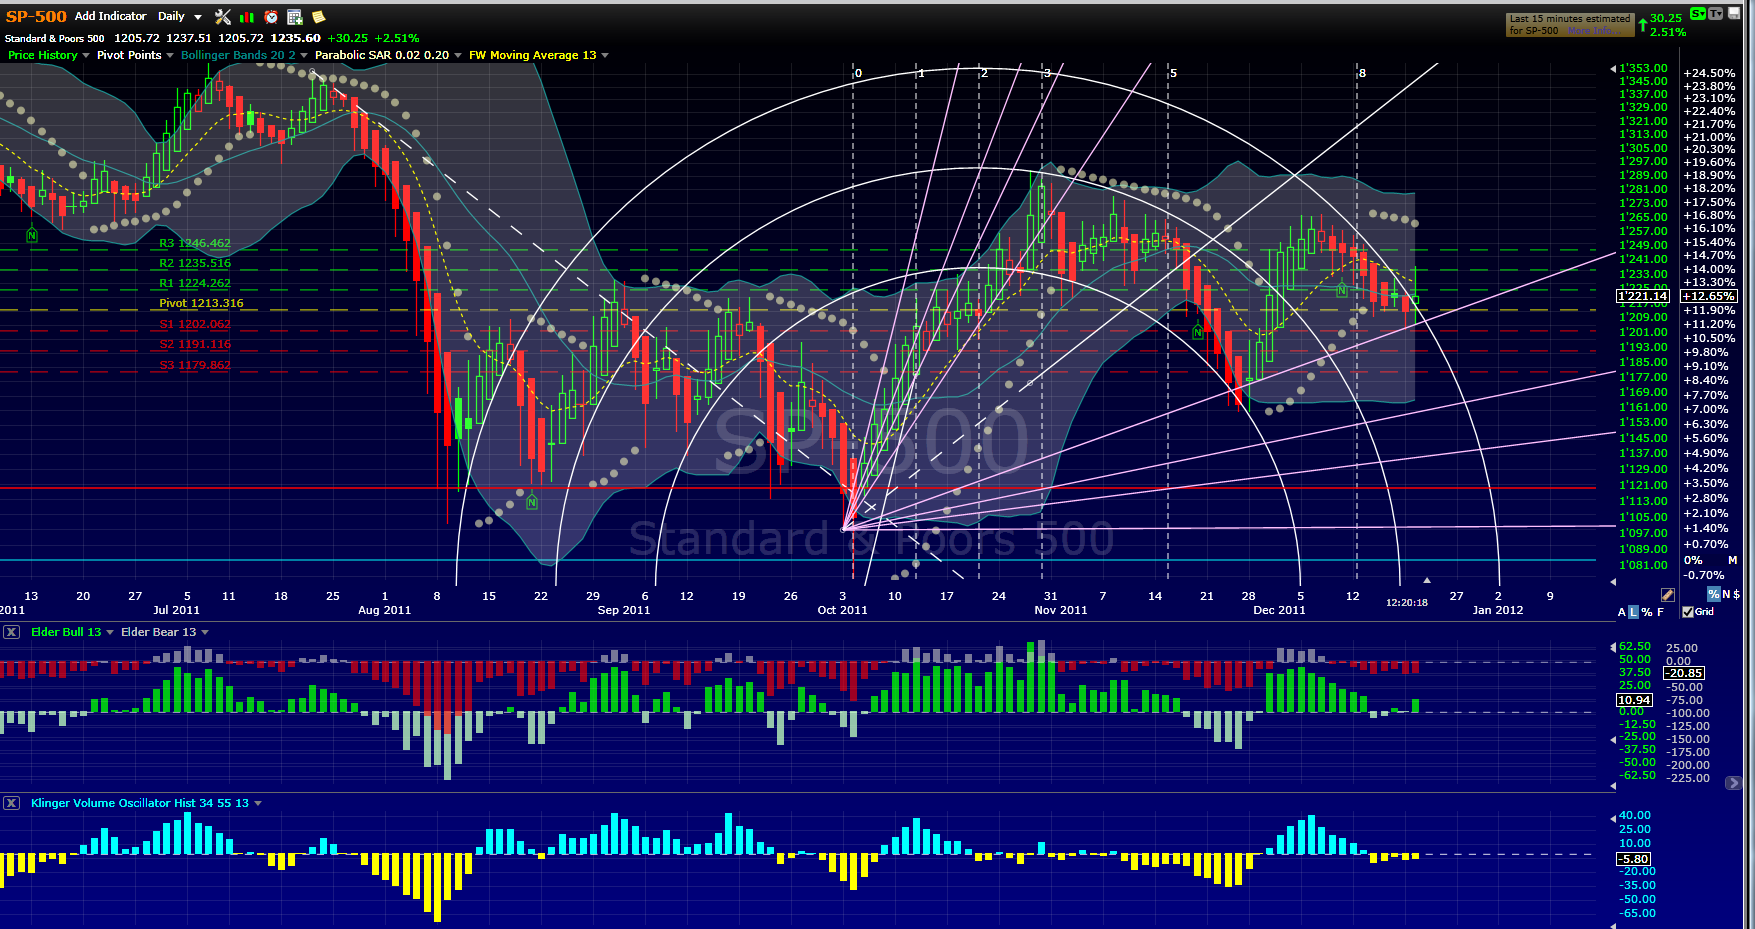Click the calendar table with plus icon

(x=295, y=16)
